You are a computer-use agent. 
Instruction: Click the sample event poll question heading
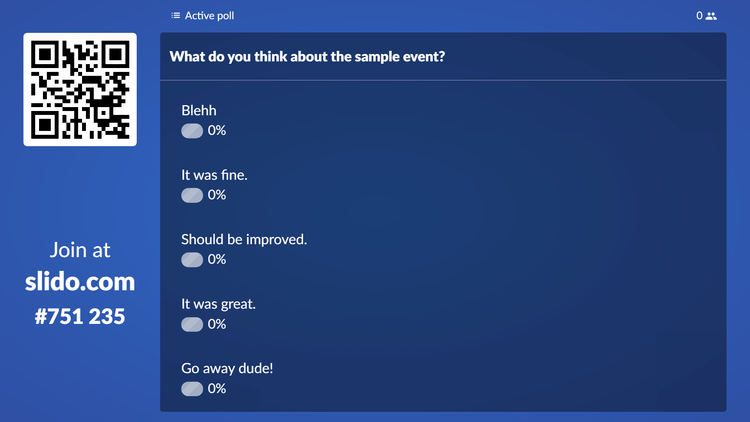point(307,56)
